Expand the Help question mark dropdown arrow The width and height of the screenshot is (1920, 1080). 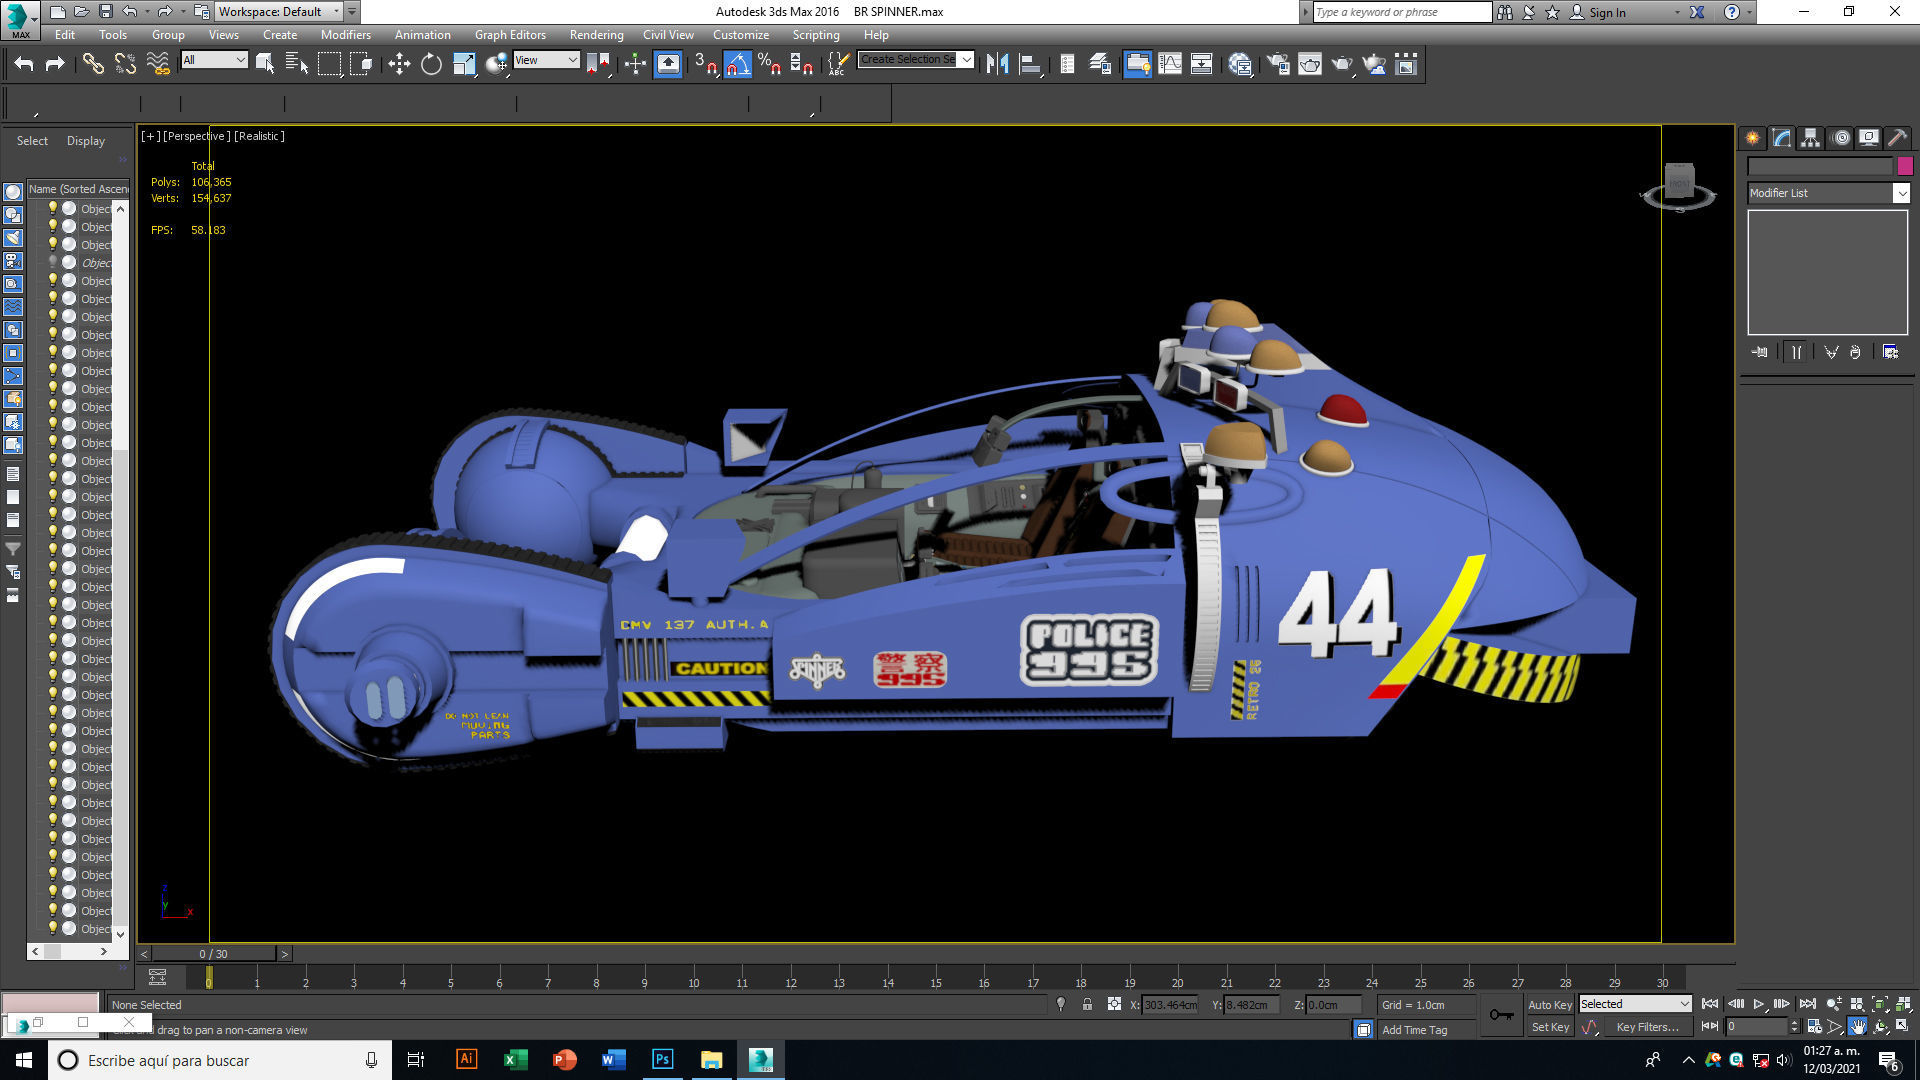coord(1749,12)
